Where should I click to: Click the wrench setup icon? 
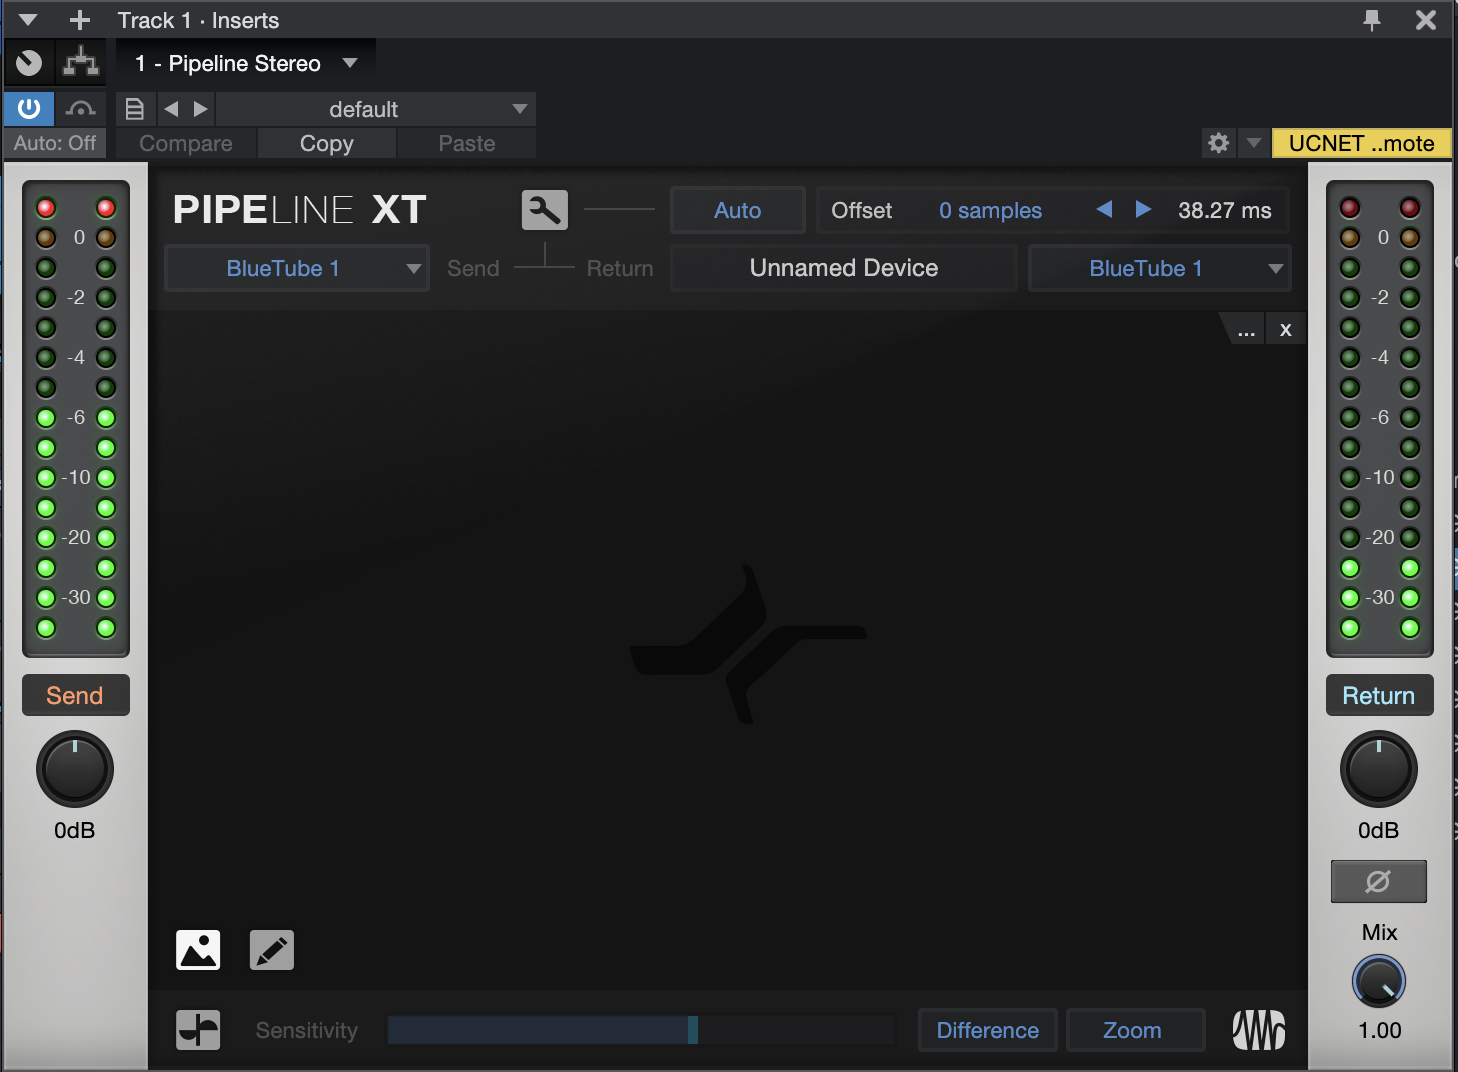click(x=544, y=210)
